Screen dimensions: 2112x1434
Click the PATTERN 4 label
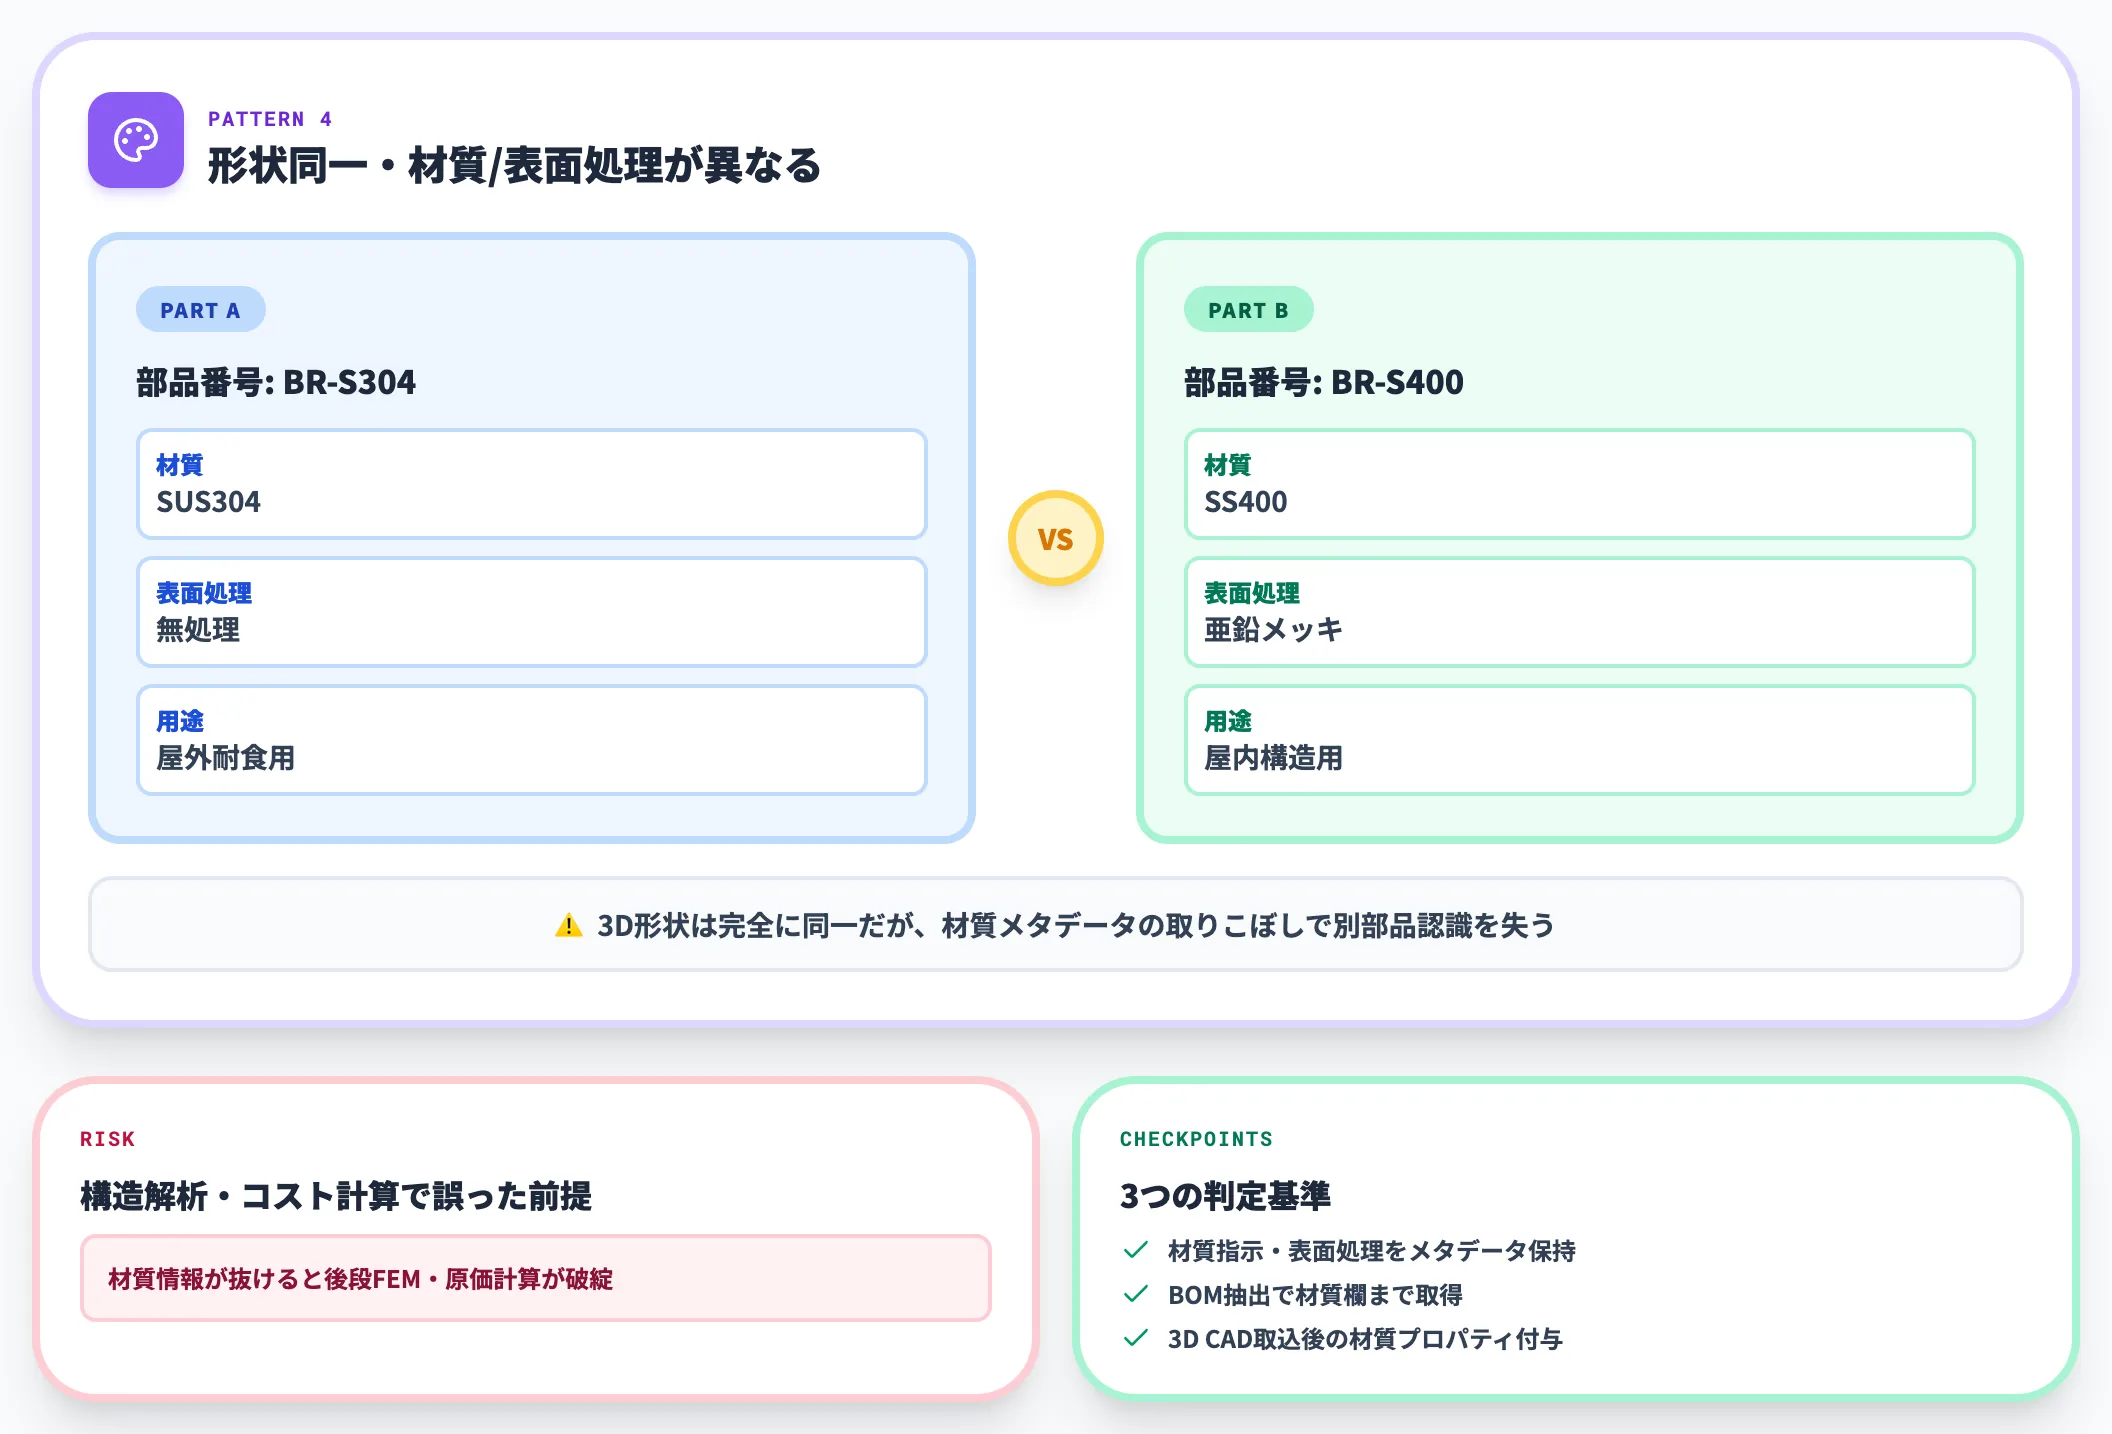(270, 119)
